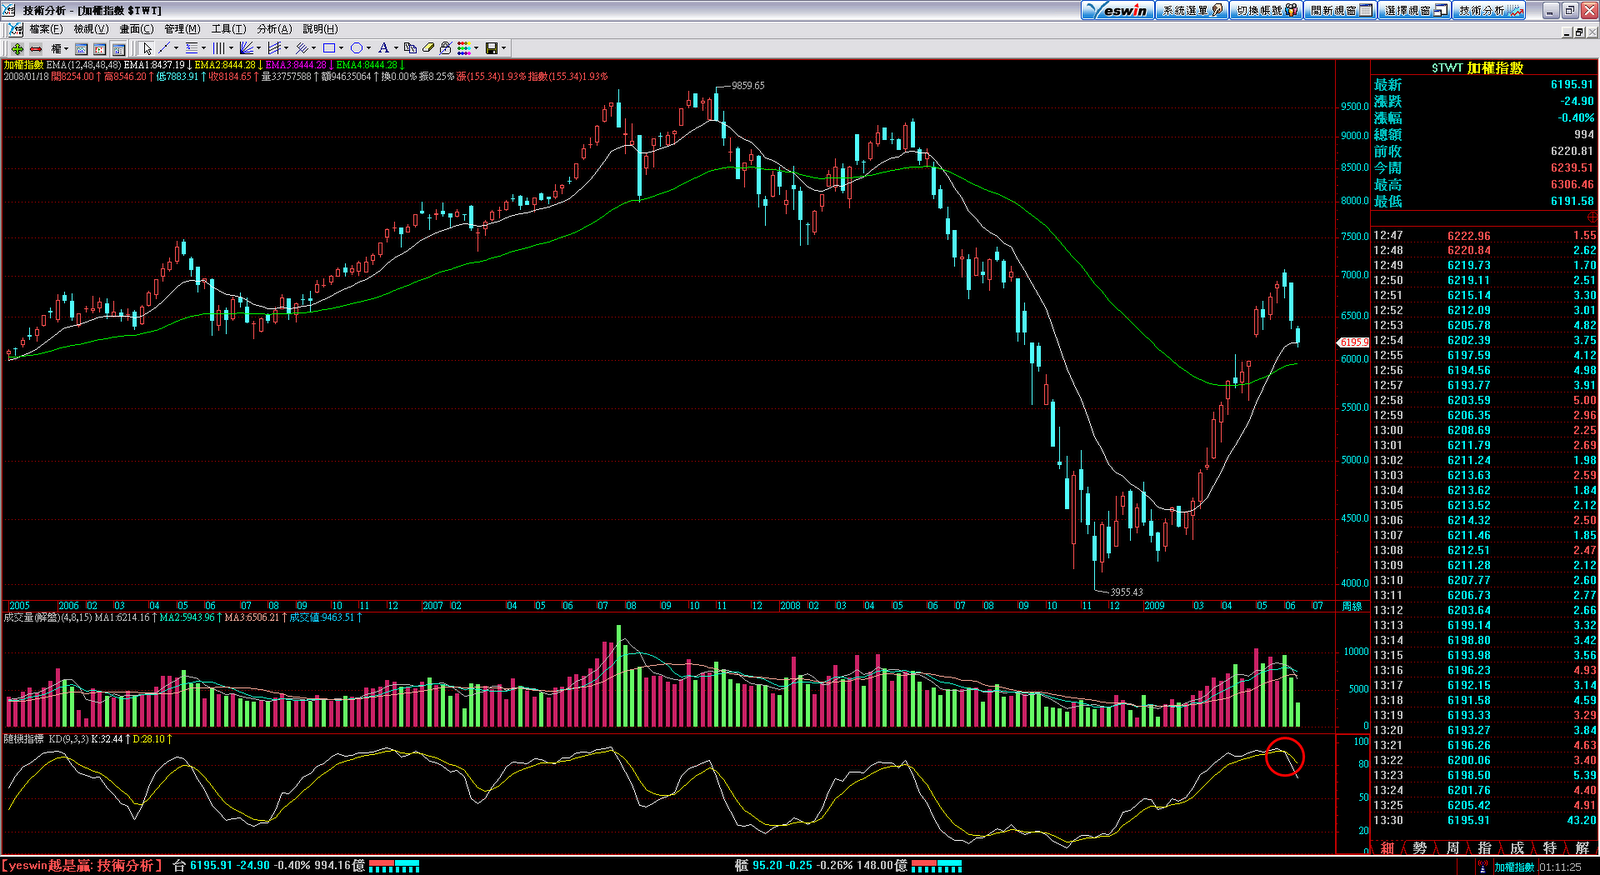Image resolution: width=1600 pixels, height=875 pixels.
Task: Switch to the 指 tab
Action: tap(1485, 848)
